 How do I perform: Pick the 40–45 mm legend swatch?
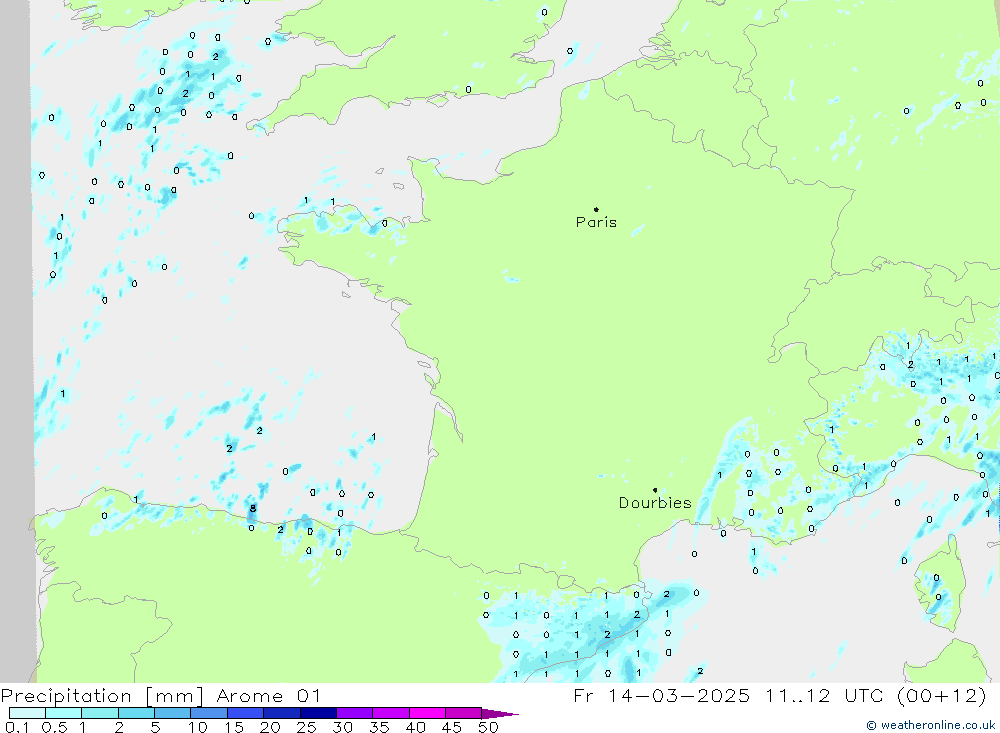(x=427, y=713)
